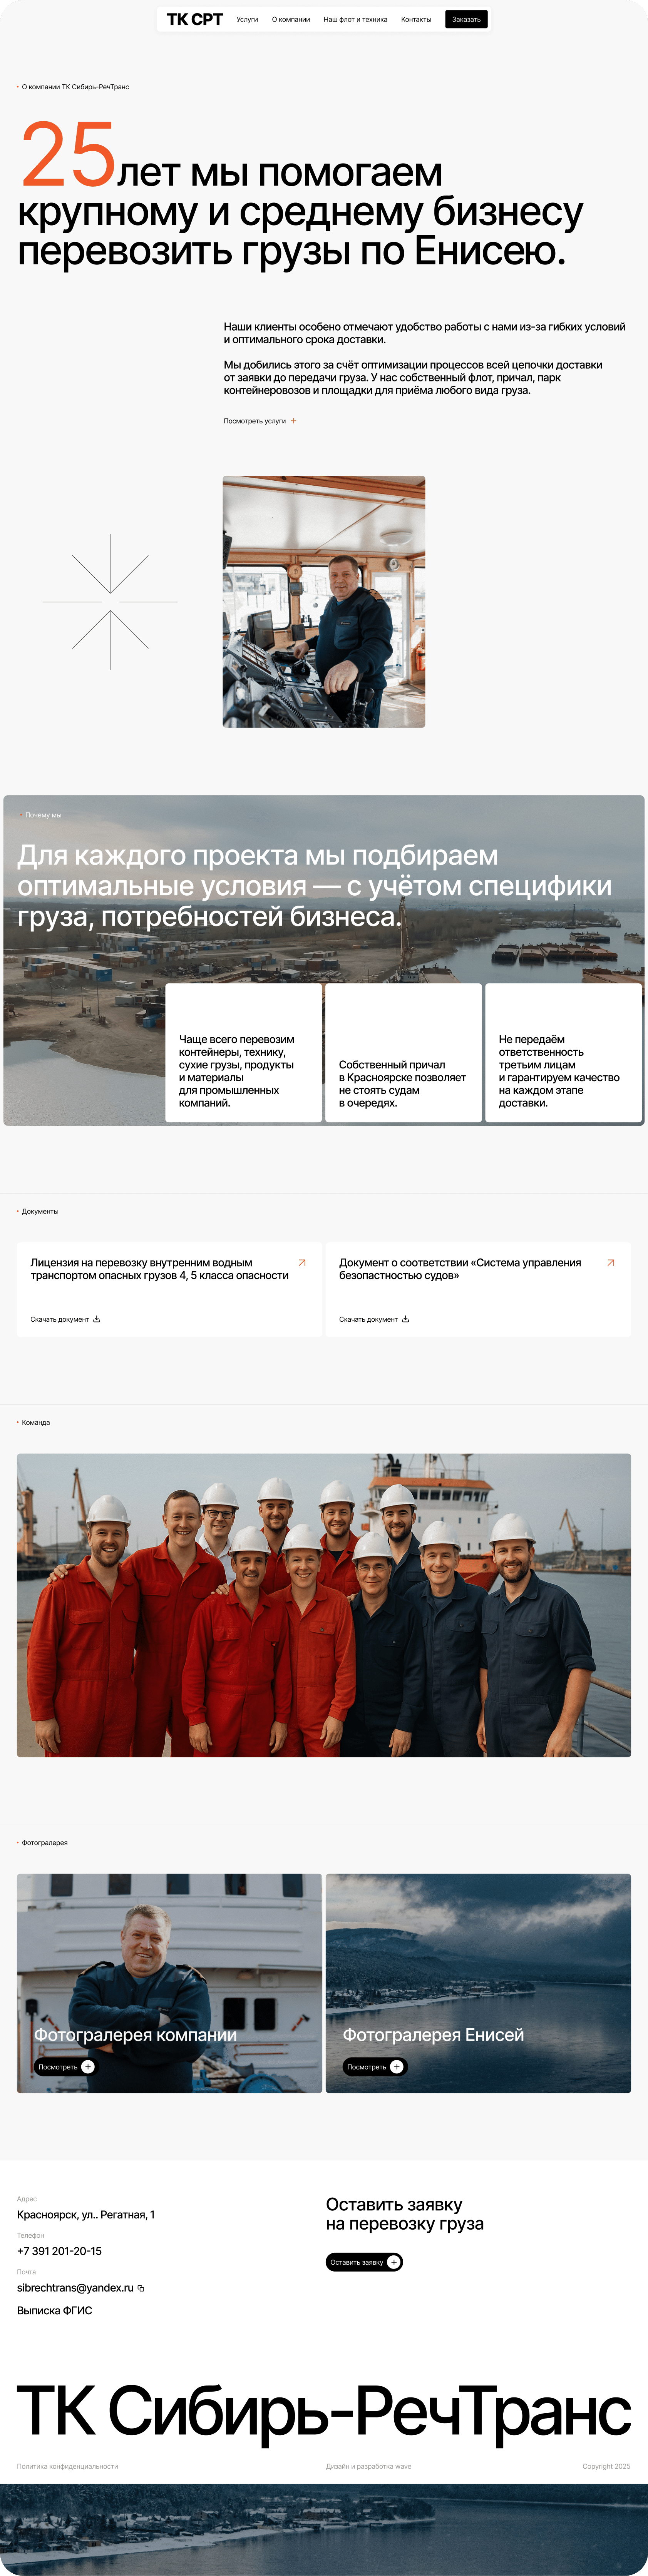The width and height of the screenshot is (648, 2576).
Task: Click heading Для каждого проекта мы подбираем
Action: click(x=314, y=886)
